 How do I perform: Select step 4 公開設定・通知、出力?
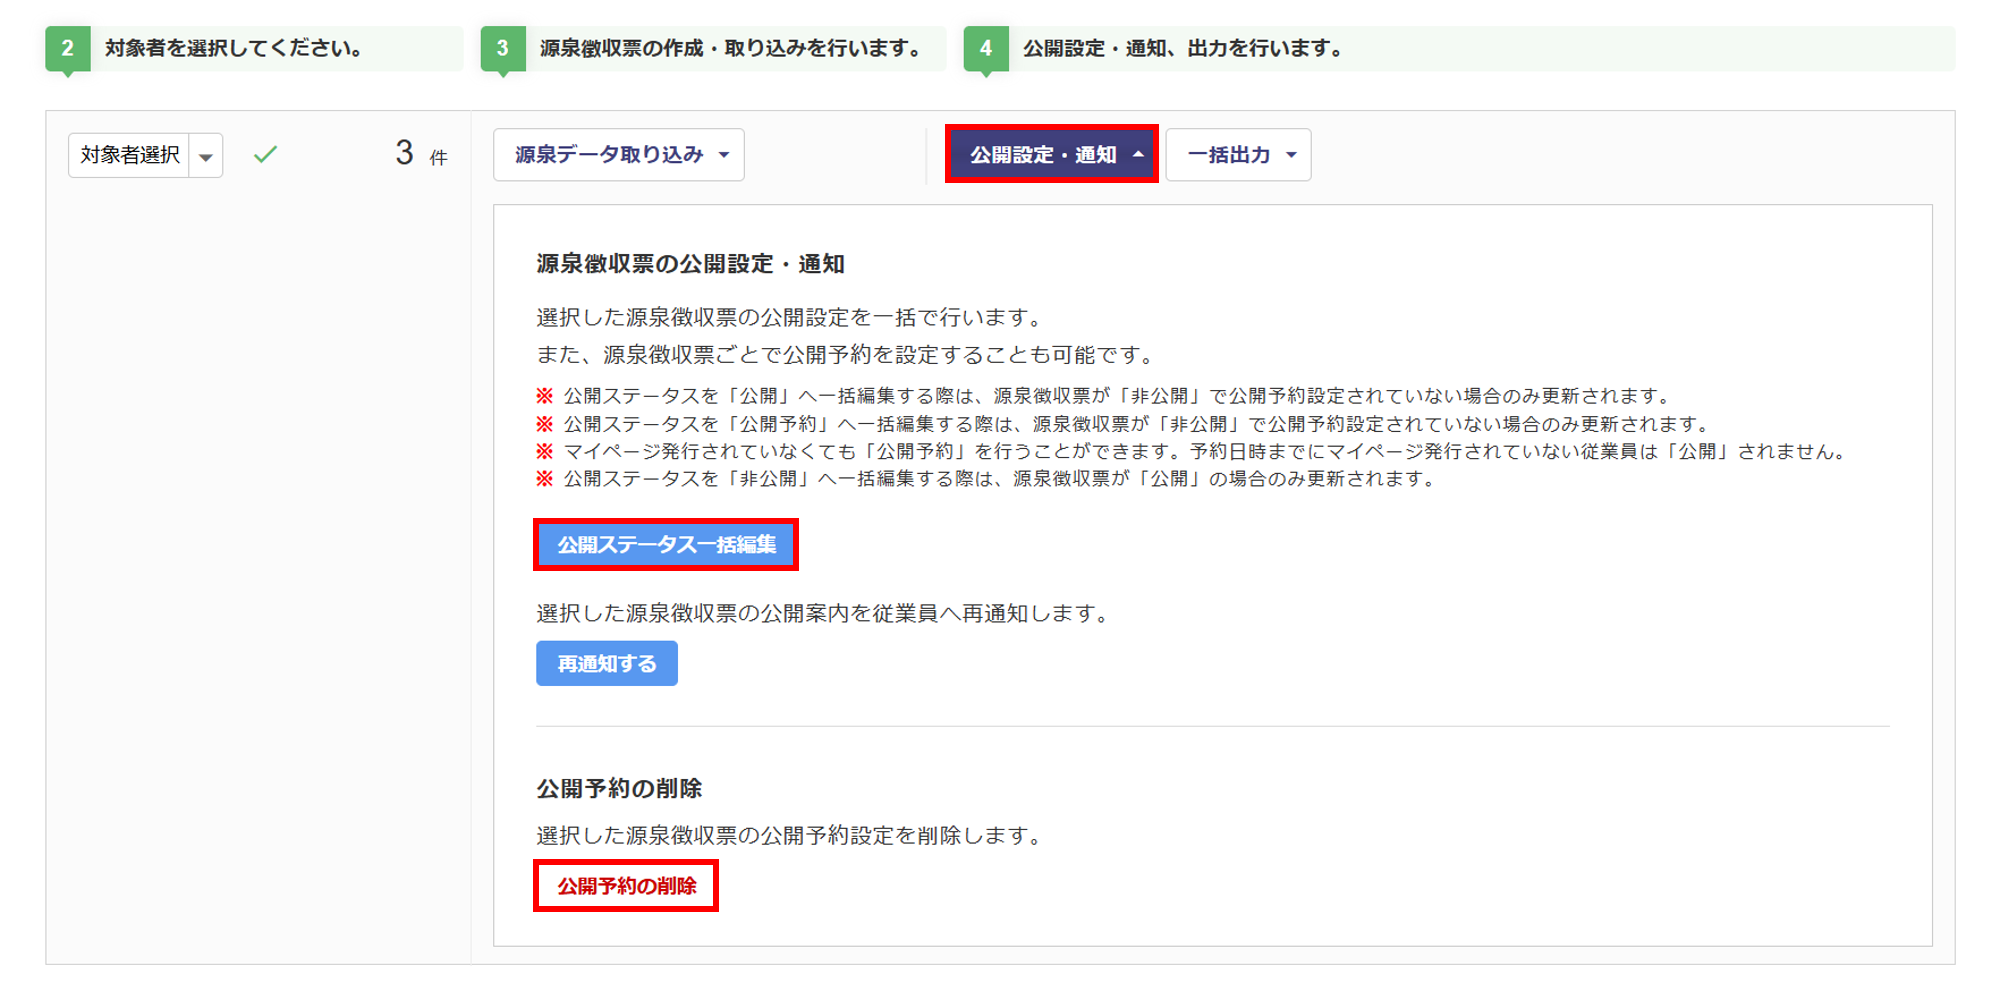pos(1458,48)
